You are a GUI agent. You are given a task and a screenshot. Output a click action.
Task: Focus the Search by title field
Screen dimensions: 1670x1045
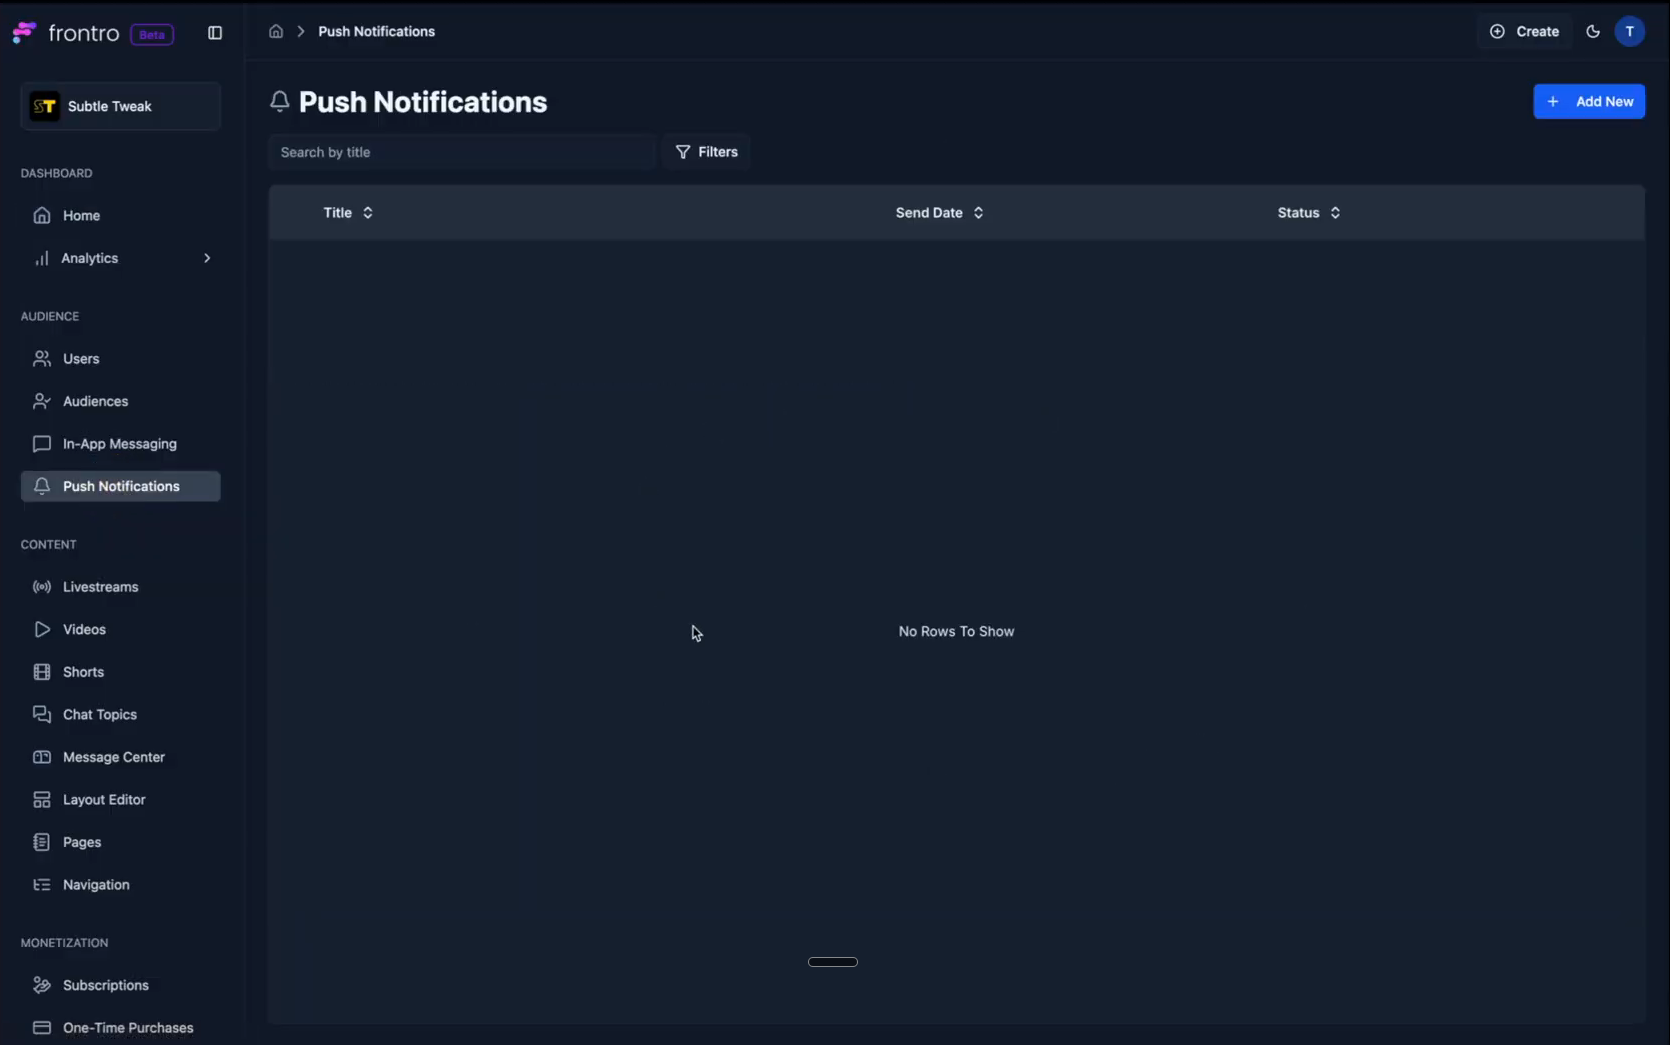tap(461, 152)
